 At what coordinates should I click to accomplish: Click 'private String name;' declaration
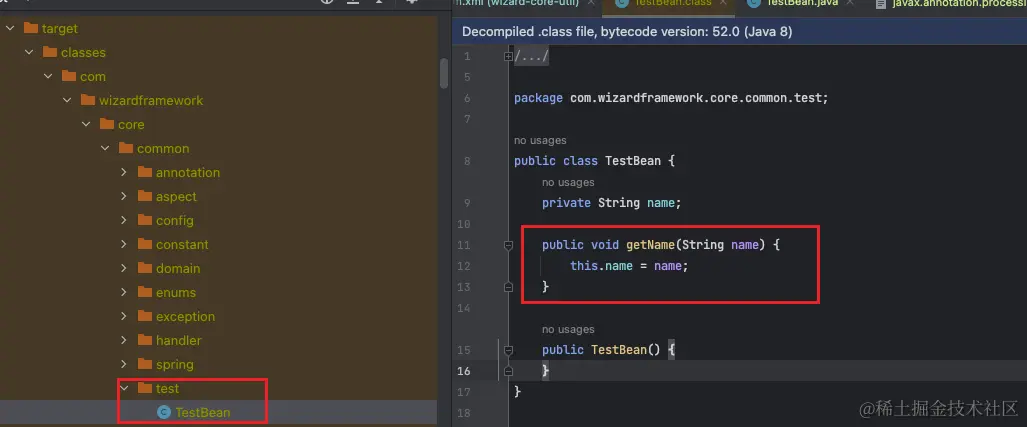pos(612,203)
